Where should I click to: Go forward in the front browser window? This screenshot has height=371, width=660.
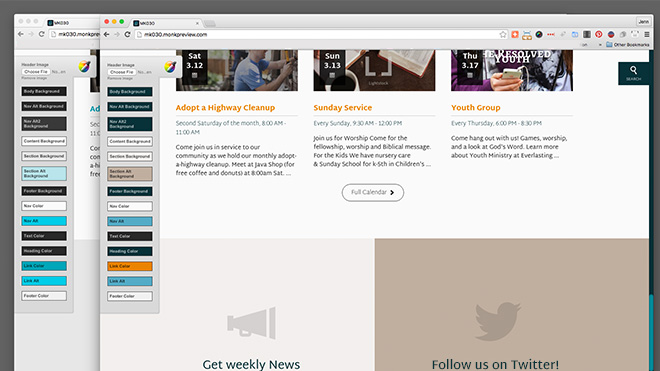117,35
